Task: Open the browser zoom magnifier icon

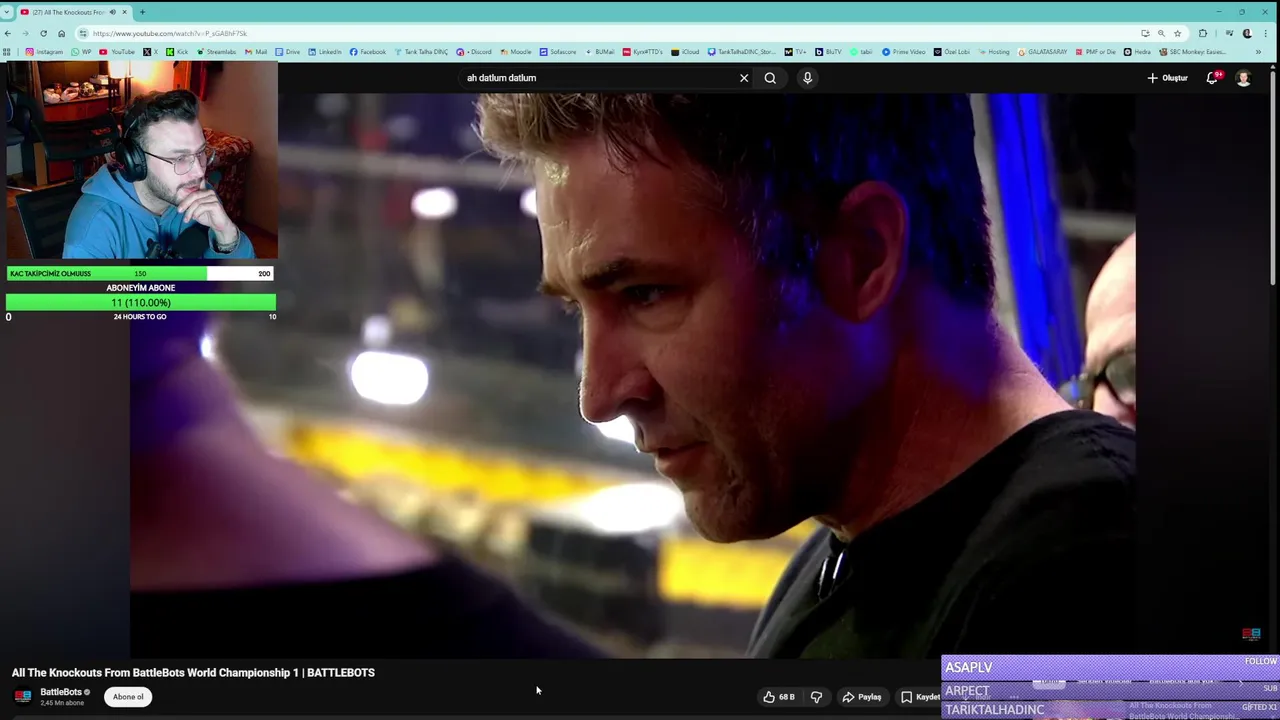Action: pyautogui.click(x=1161, y=33)
